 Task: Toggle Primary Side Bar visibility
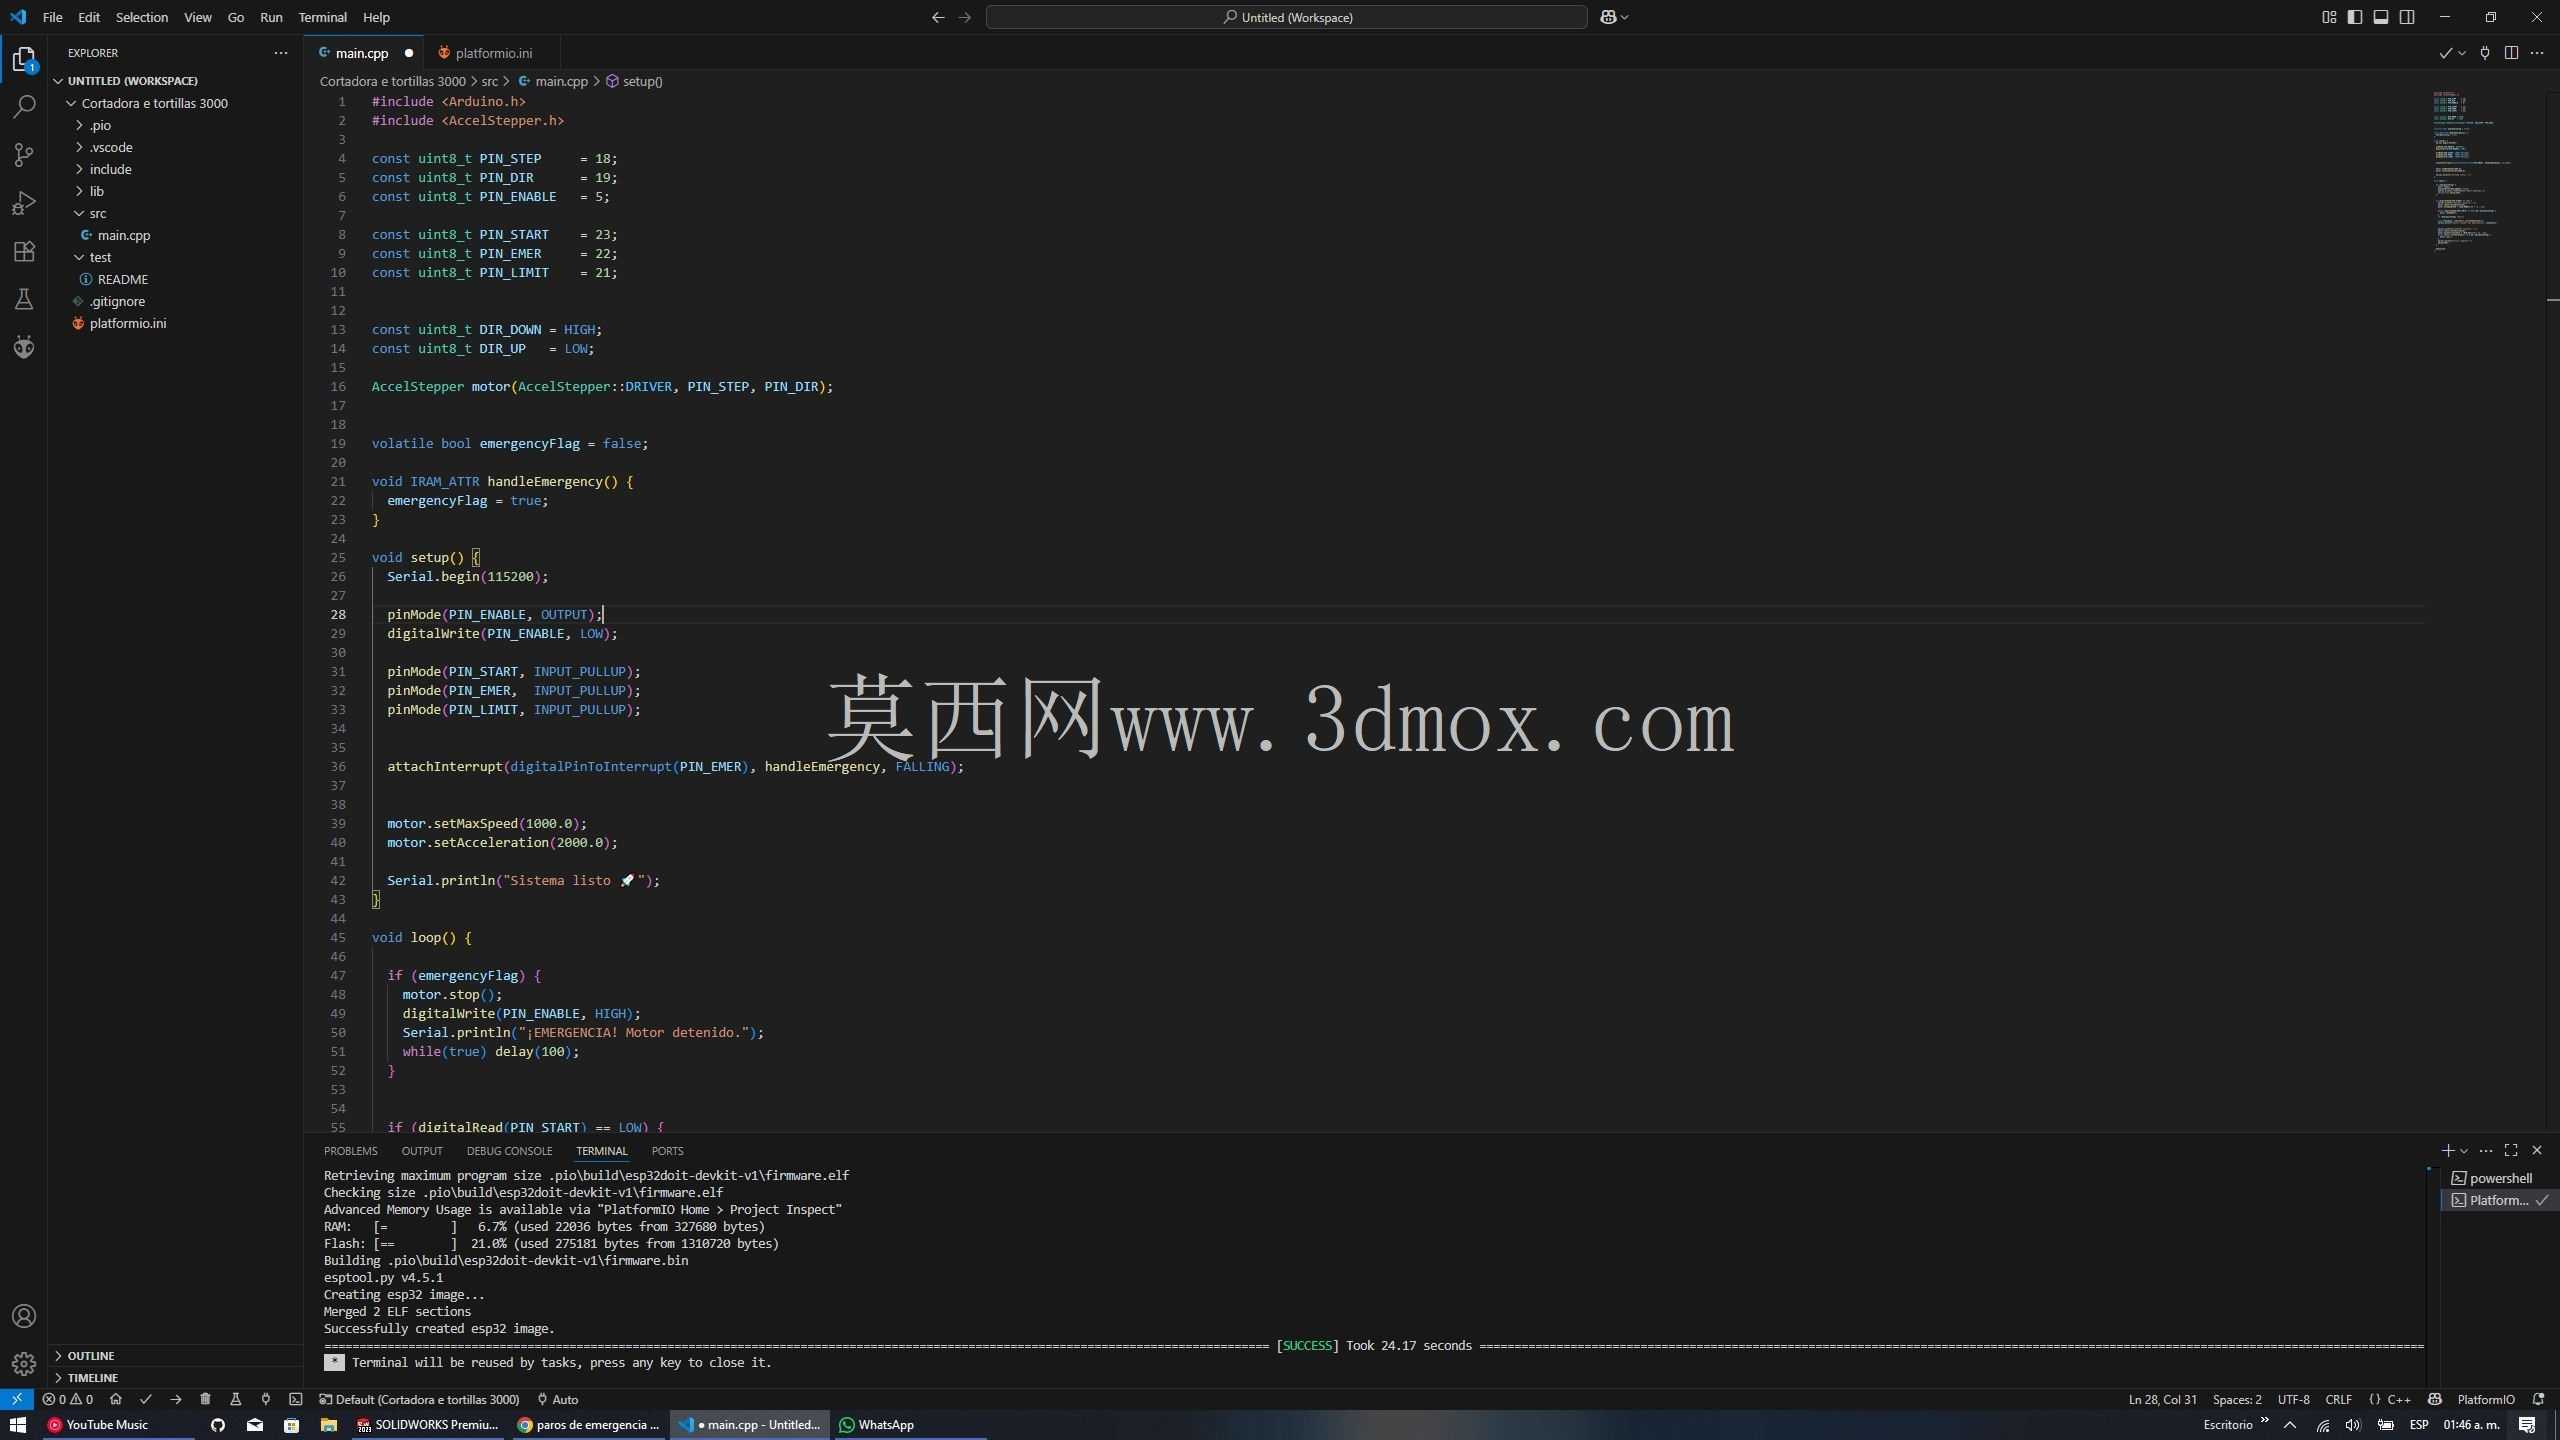pos(2355,17)
